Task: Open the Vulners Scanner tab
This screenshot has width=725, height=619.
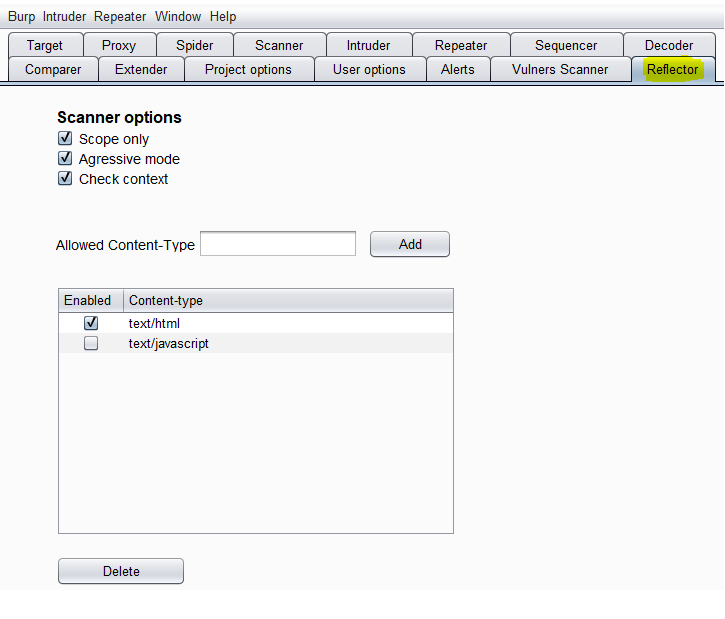Action: pyautogui.click(x=560, y=69)
